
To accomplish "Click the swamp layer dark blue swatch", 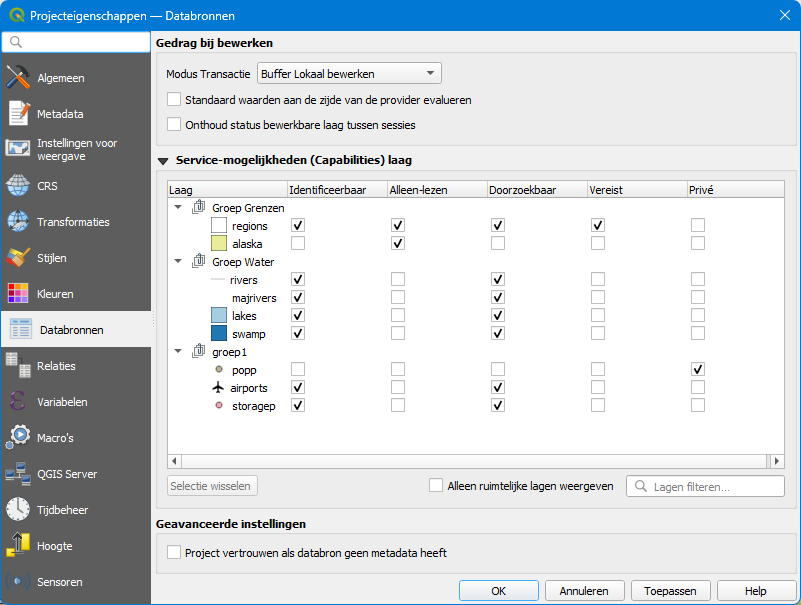I will click(219, 333).
